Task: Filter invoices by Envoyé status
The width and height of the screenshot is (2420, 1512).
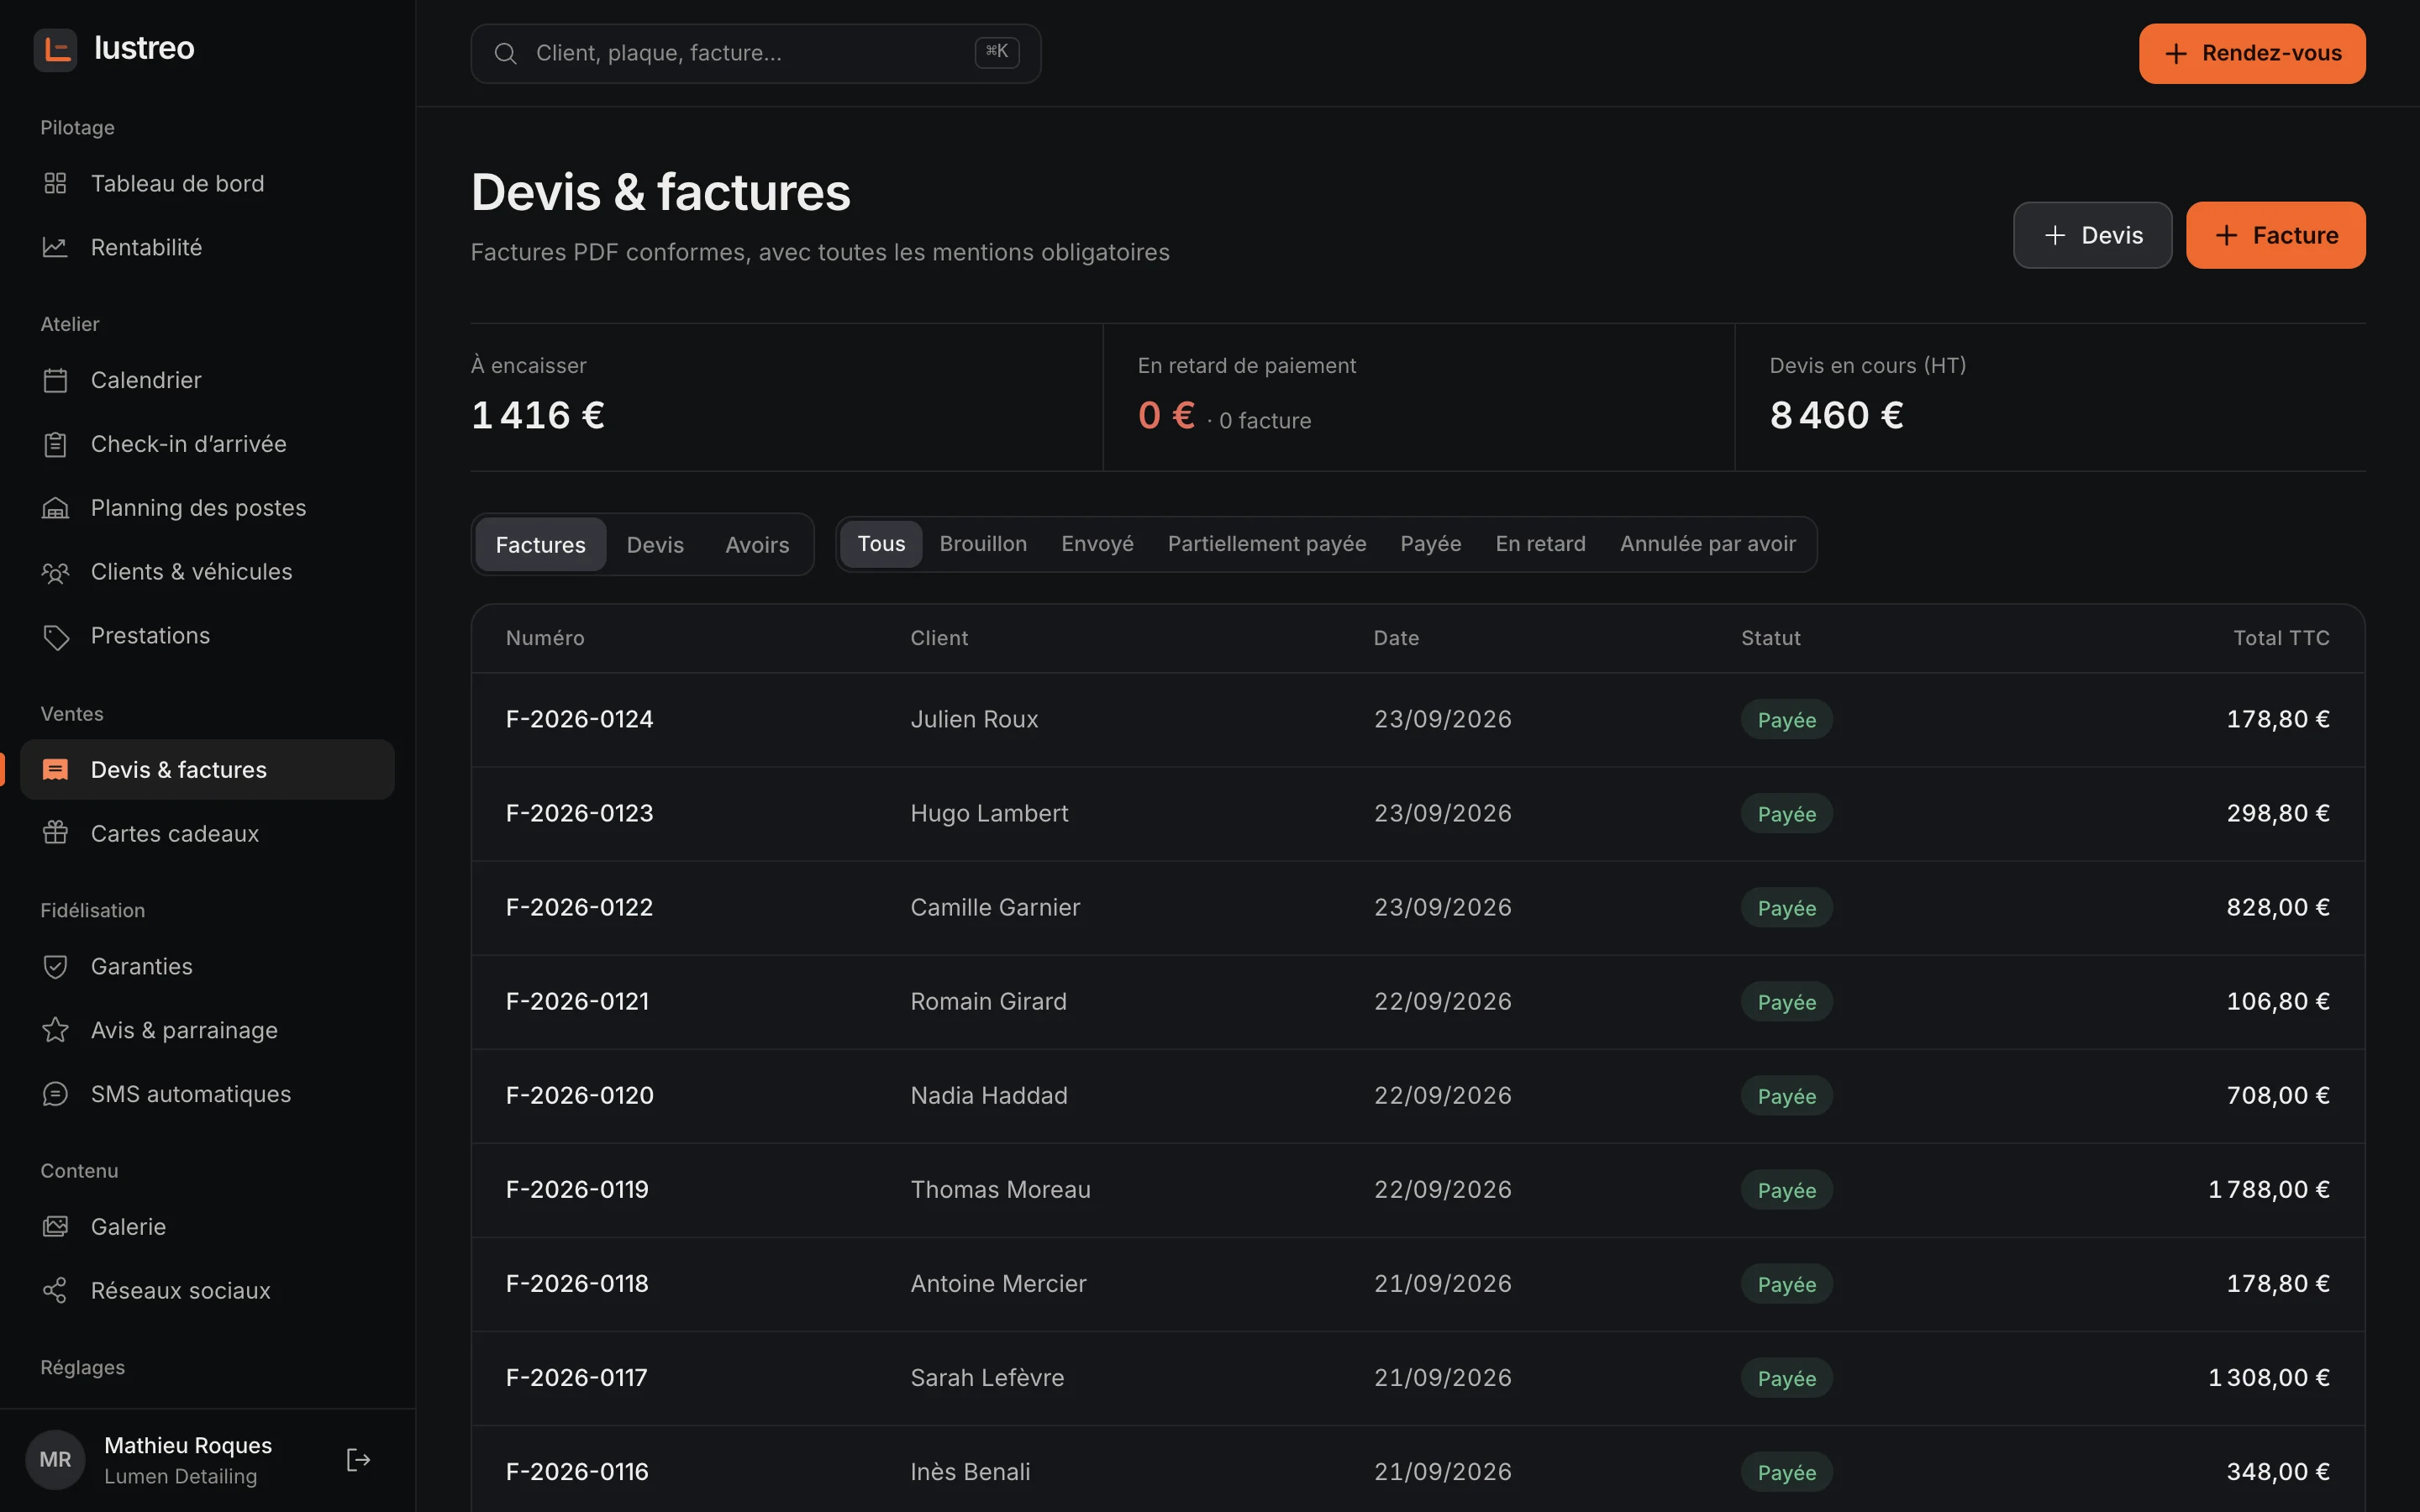Action: [x=1097, y=543]
